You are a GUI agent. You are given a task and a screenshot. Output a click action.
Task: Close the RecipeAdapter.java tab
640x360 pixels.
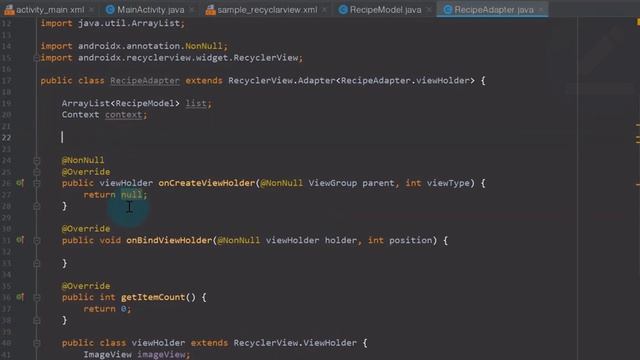tap(541, 9)
